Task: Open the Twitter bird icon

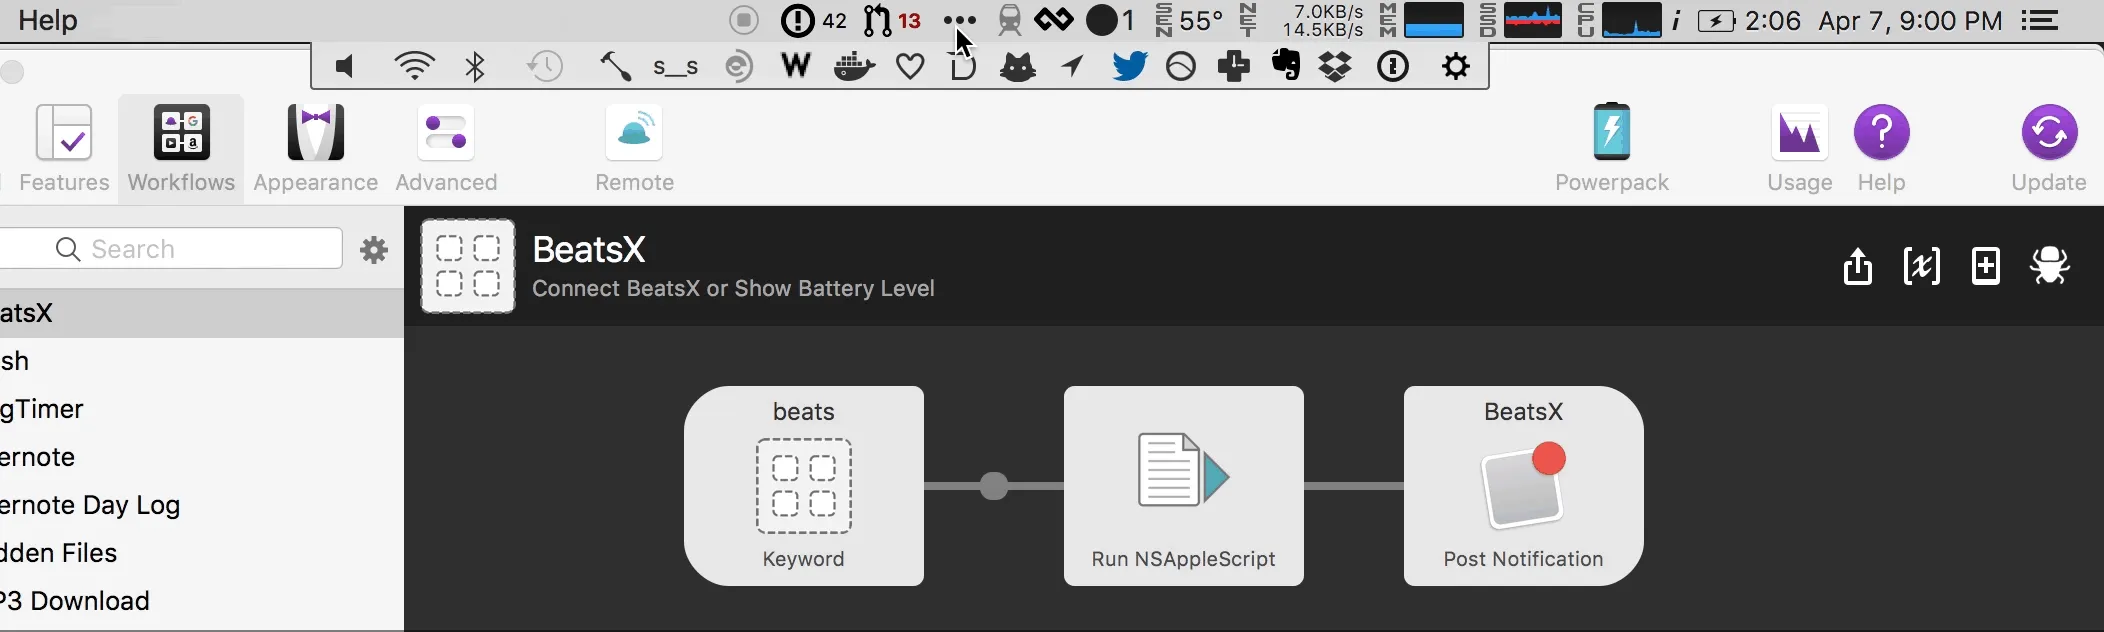Action: [x=1129, y=67]
